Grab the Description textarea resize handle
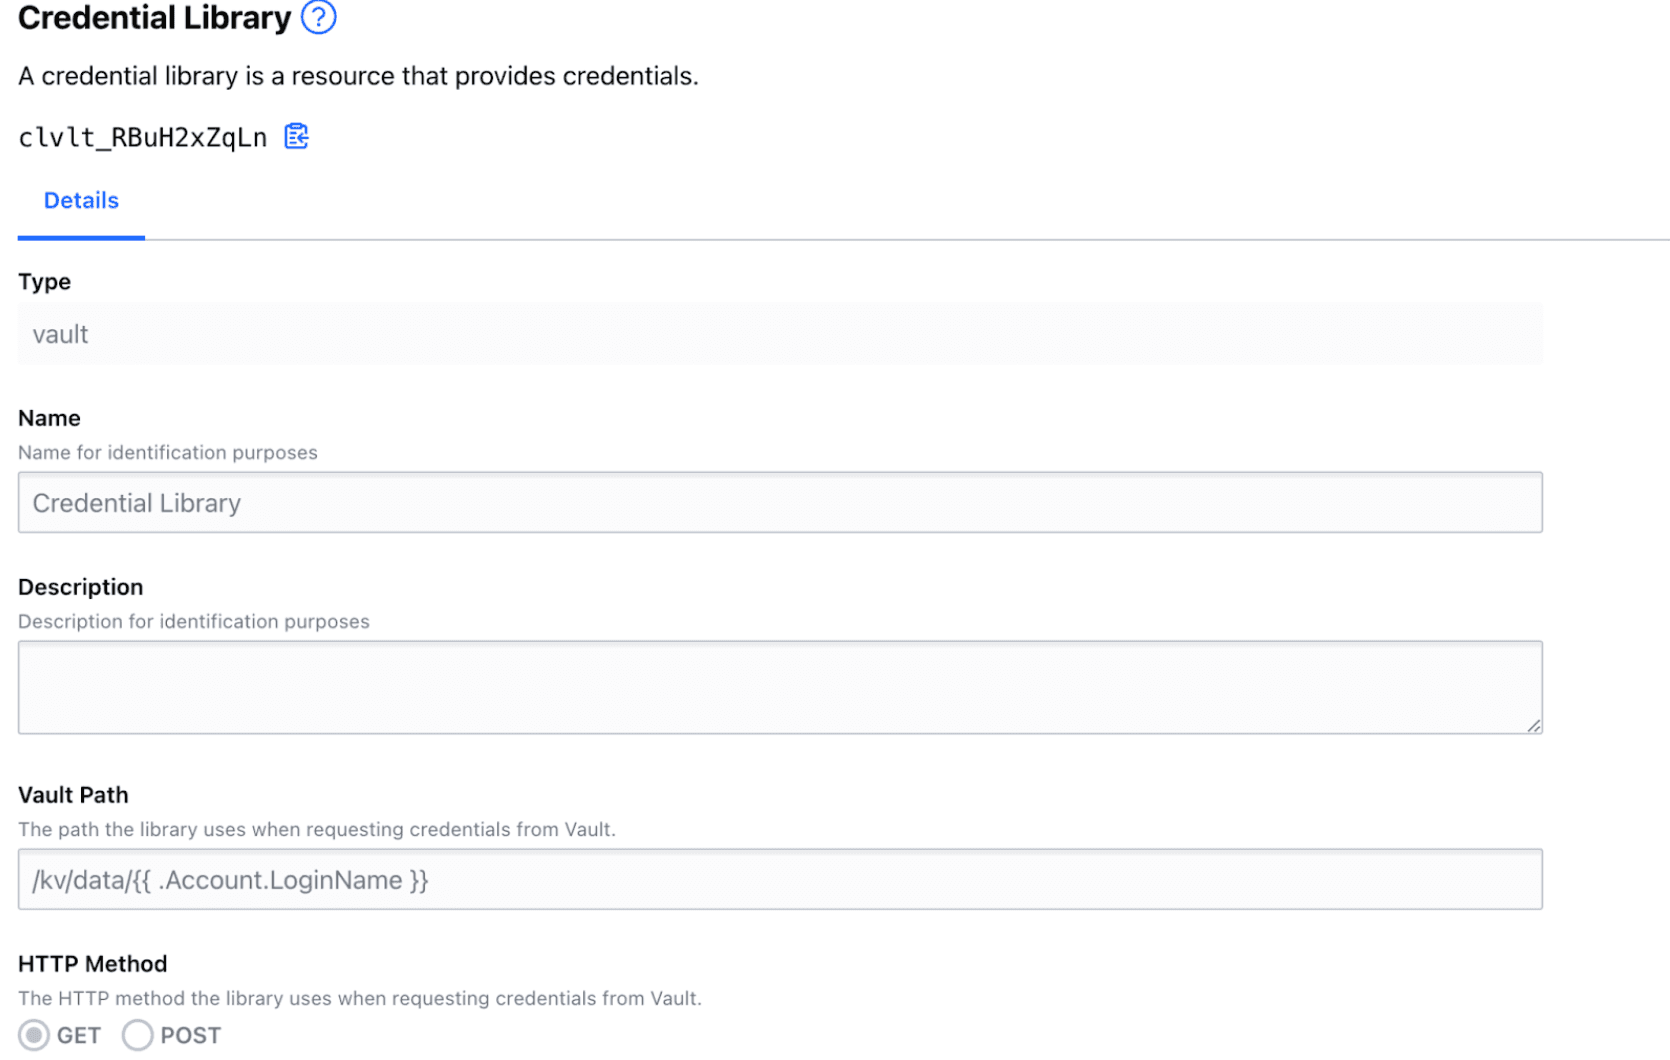 [1534, 726]
